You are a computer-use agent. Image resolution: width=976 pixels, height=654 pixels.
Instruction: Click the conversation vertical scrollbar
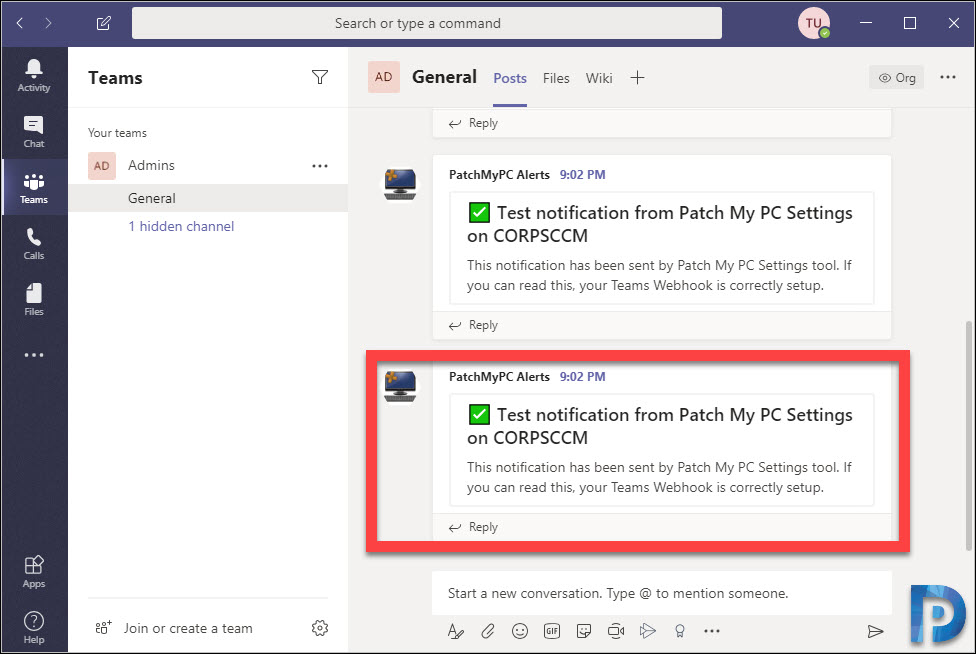click(x=968, y=436)
